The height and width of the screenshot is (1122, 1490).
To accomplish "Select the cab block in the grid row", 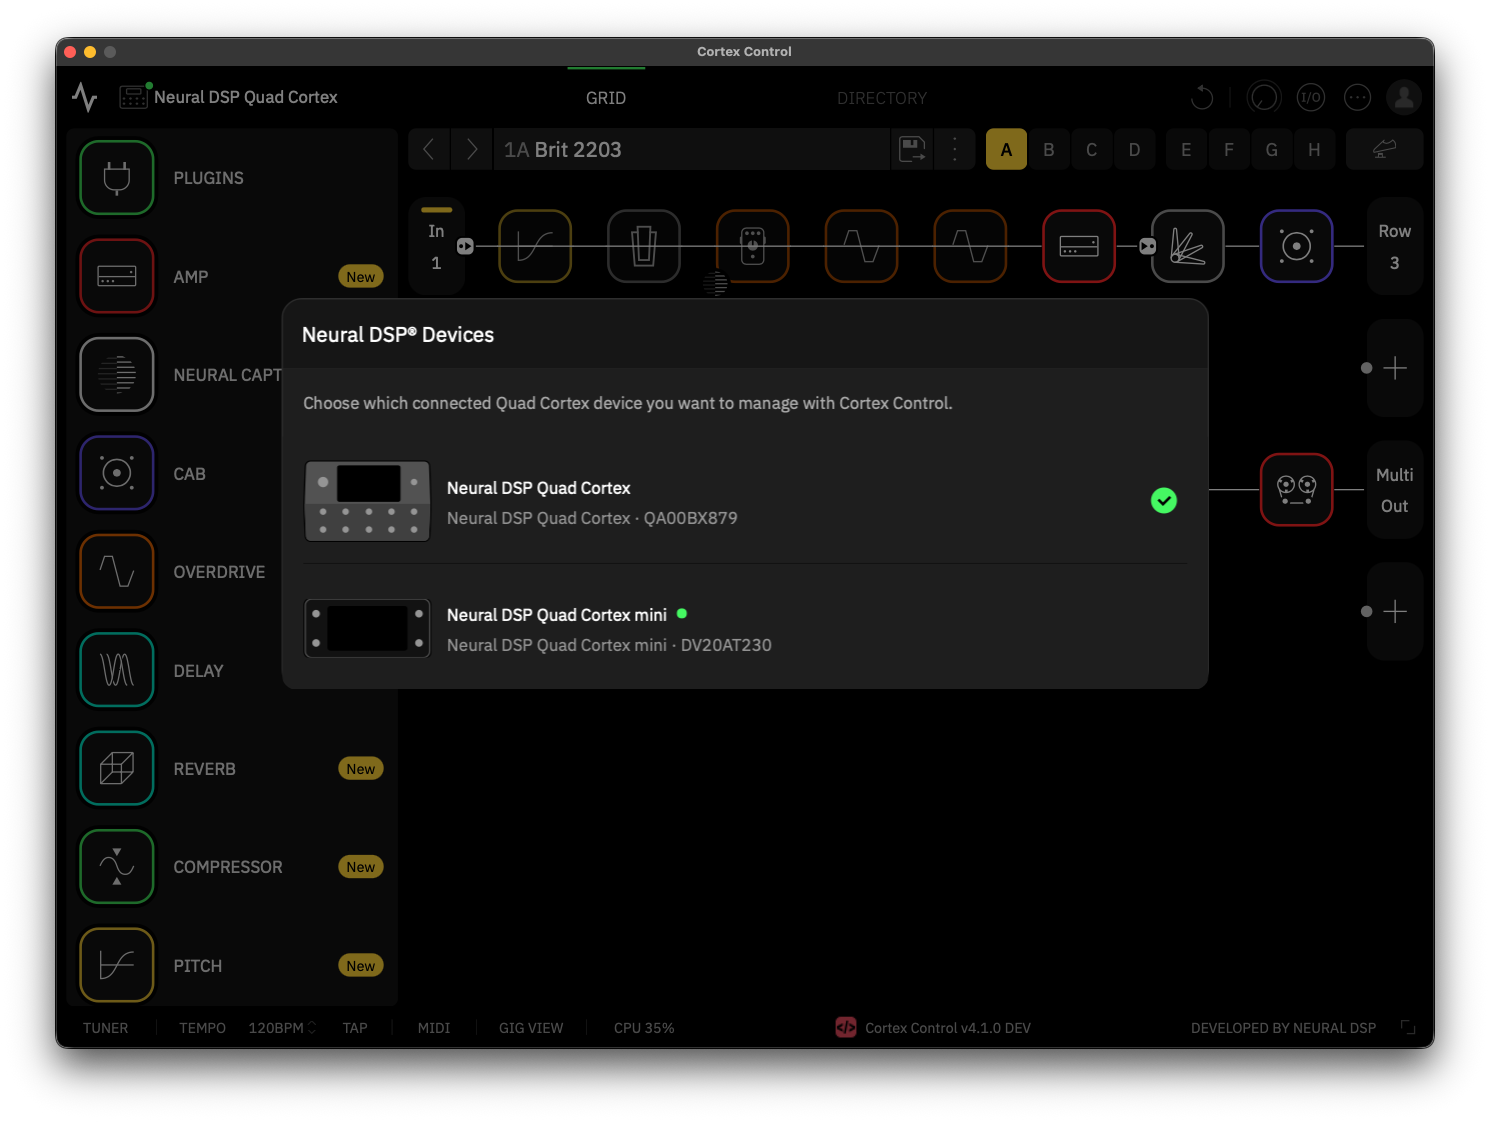I will [x=1297, y=246].
